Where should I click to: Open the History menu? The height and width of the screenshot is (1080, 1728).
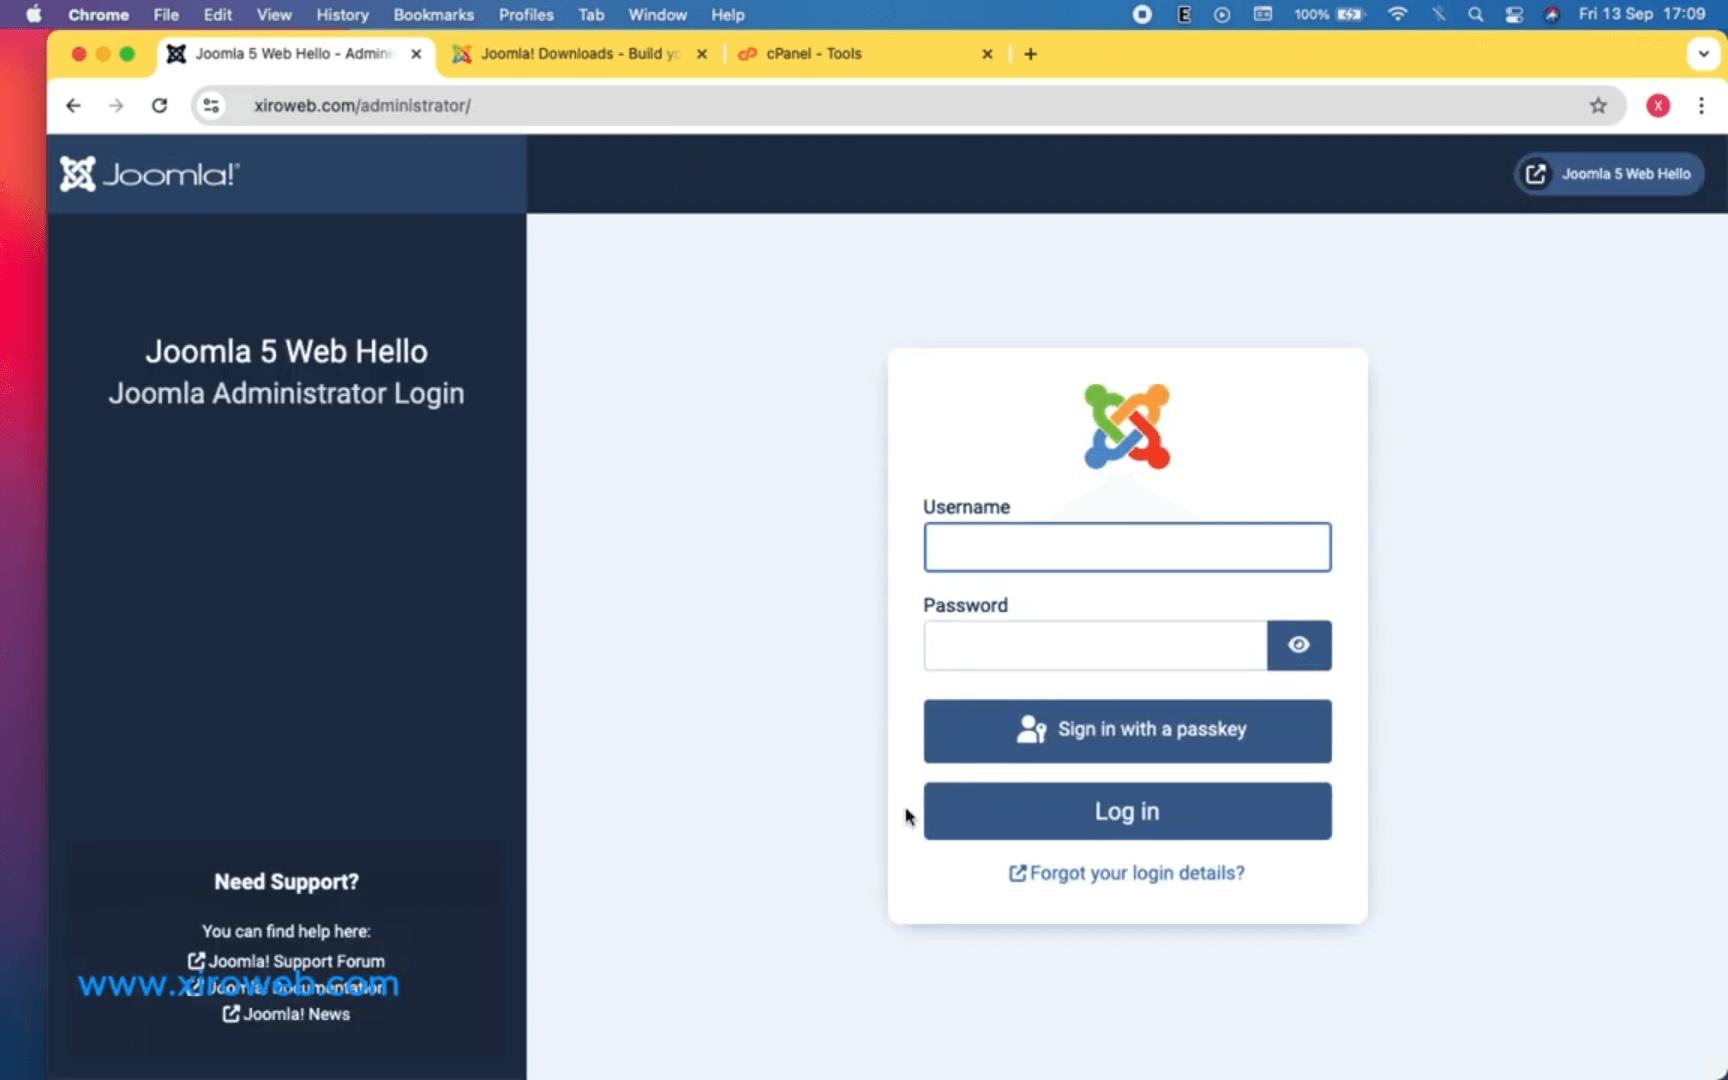pyautogui.click(x=342, y=14)
